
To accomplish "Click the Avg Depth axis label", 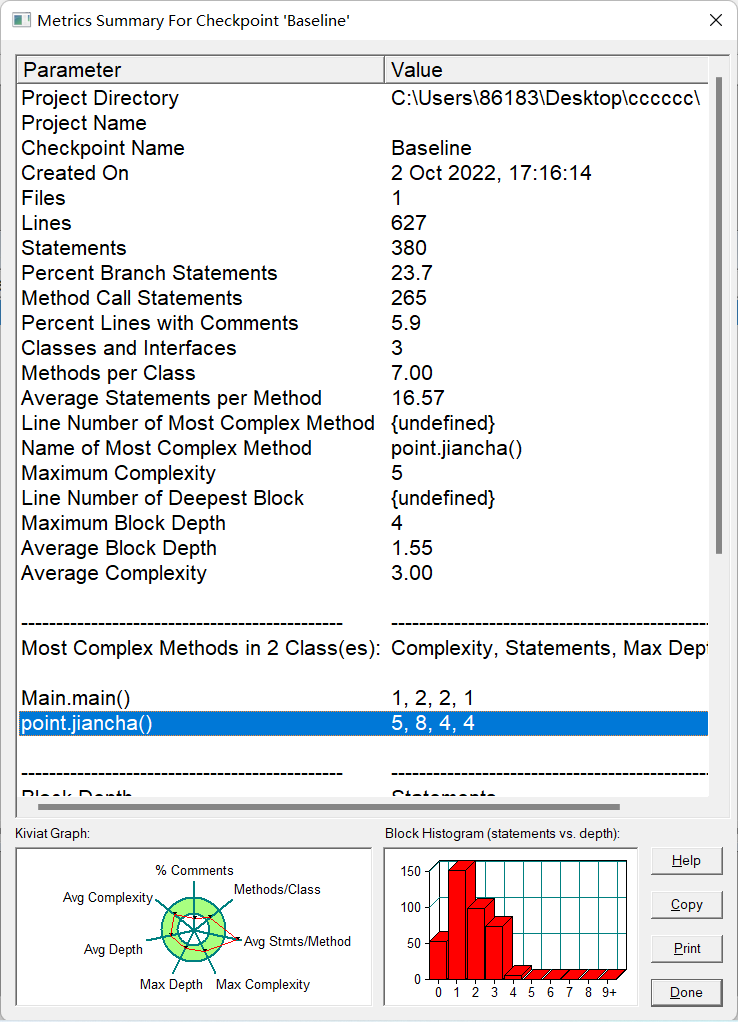I will point(113,949).
